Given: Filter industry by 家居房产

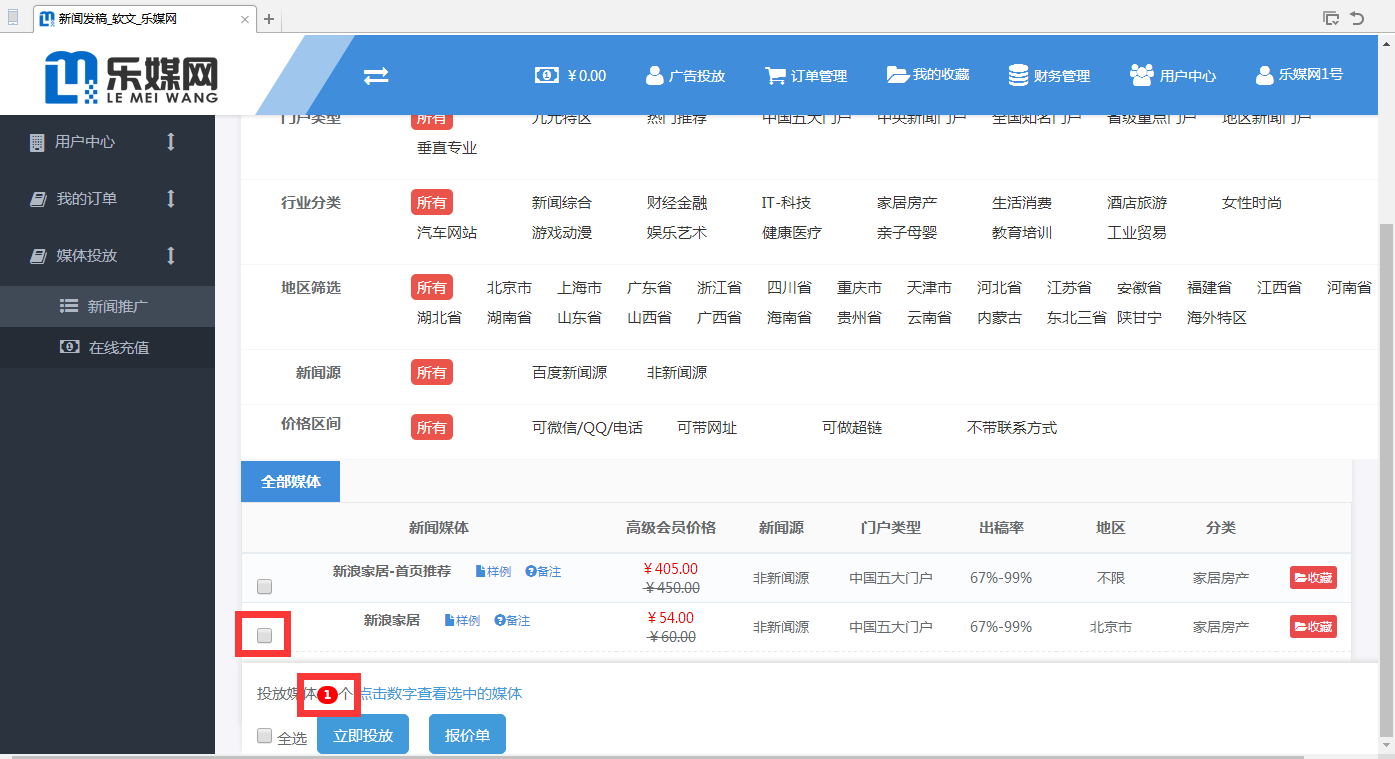Looking at the screenshot, I should (x=907, y=203).
